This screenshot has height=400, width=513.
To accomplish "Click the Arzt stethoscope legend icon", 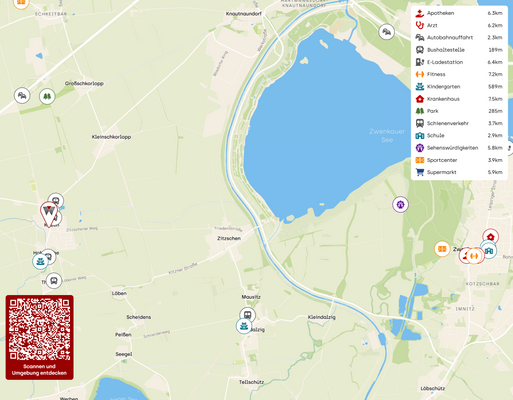I will 420,25.
